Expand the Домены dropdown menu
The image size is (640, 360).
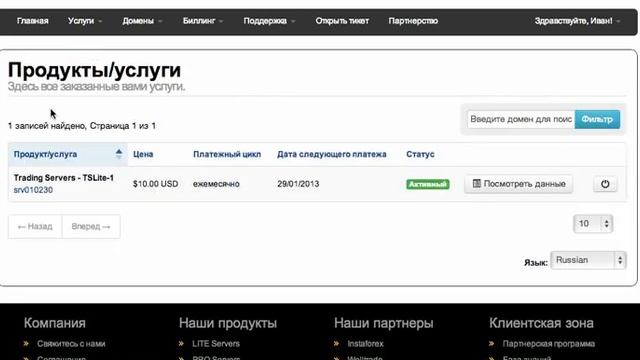click(142, 21)
